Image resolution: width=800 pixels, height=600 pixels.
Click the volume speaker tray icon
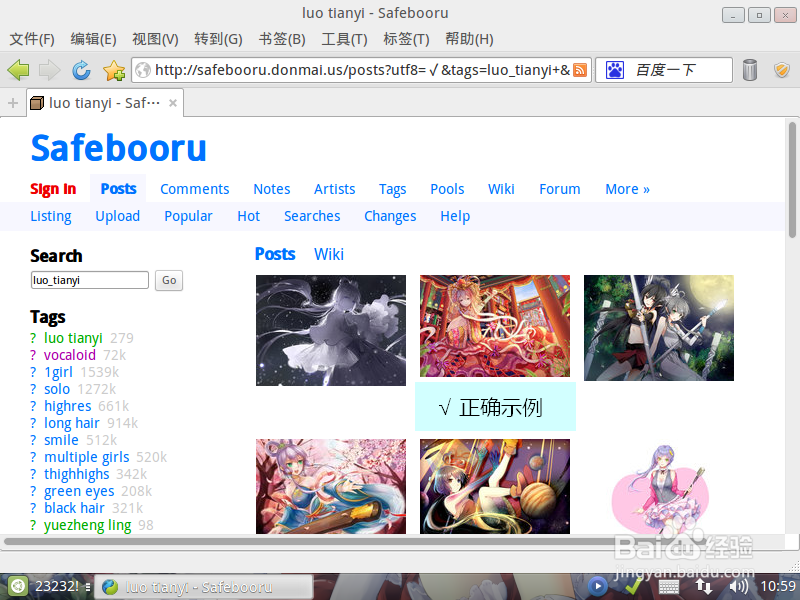pyautogui.click(x=738, y=586)
